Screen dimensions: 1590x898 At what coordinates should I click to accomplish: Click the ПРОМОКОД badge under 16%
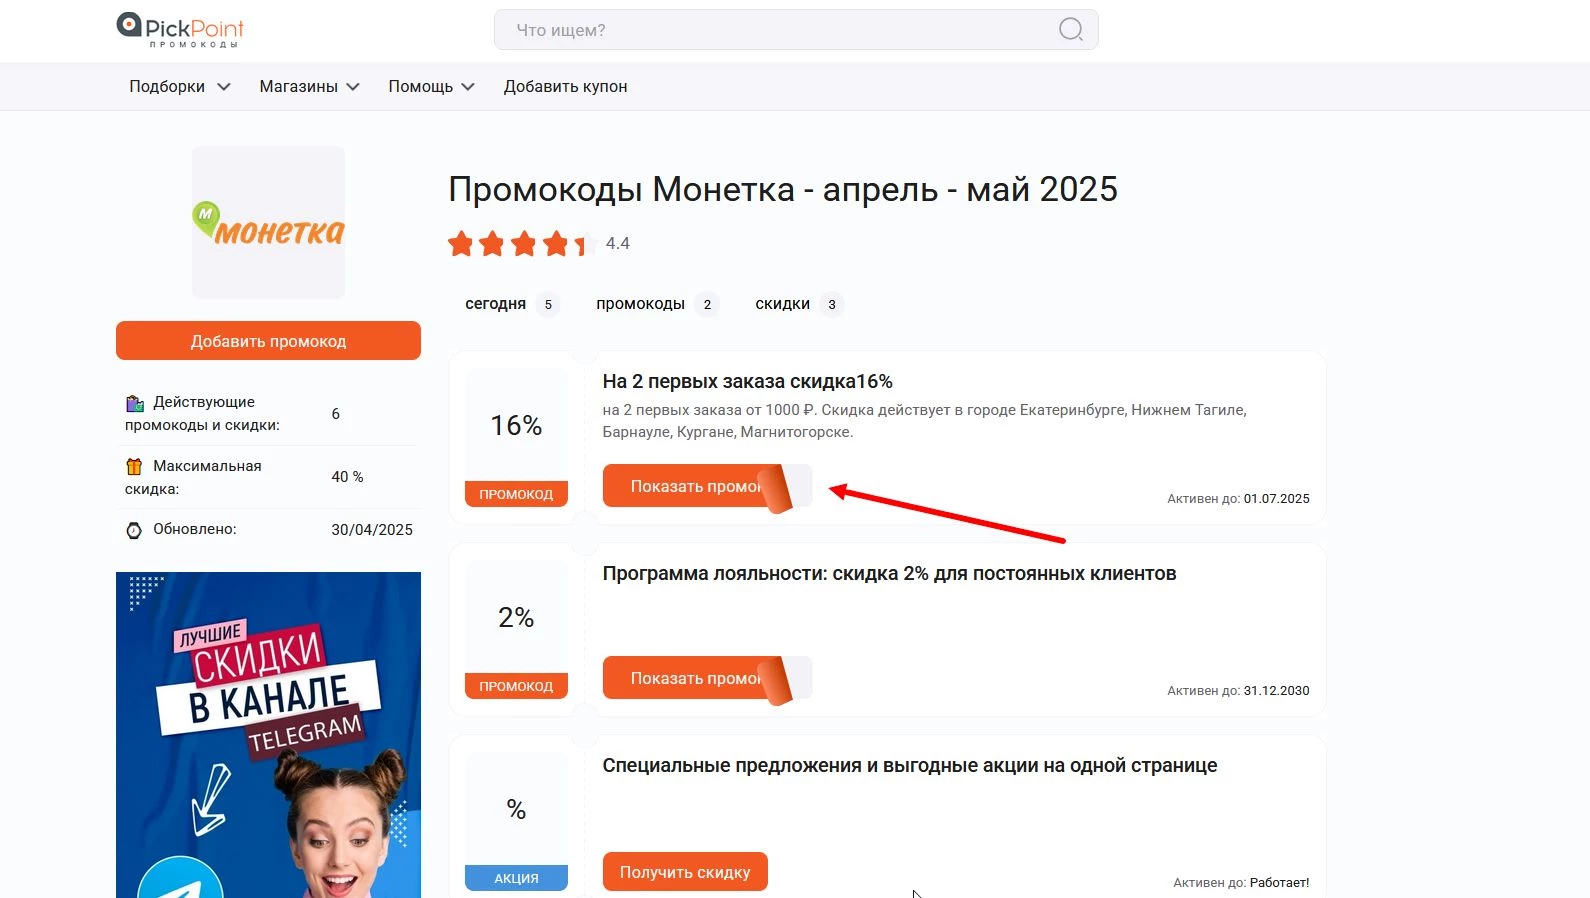coord(516,494)
